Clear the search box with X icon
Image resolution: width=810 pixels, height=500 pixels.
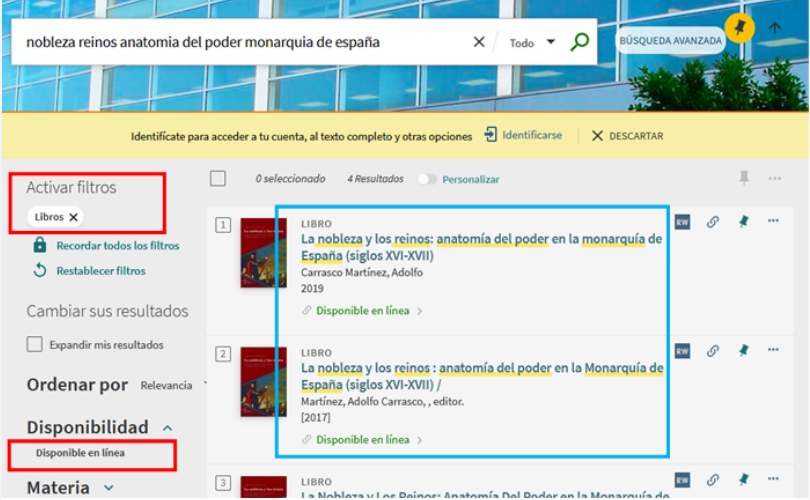click(x=479, y=43)
